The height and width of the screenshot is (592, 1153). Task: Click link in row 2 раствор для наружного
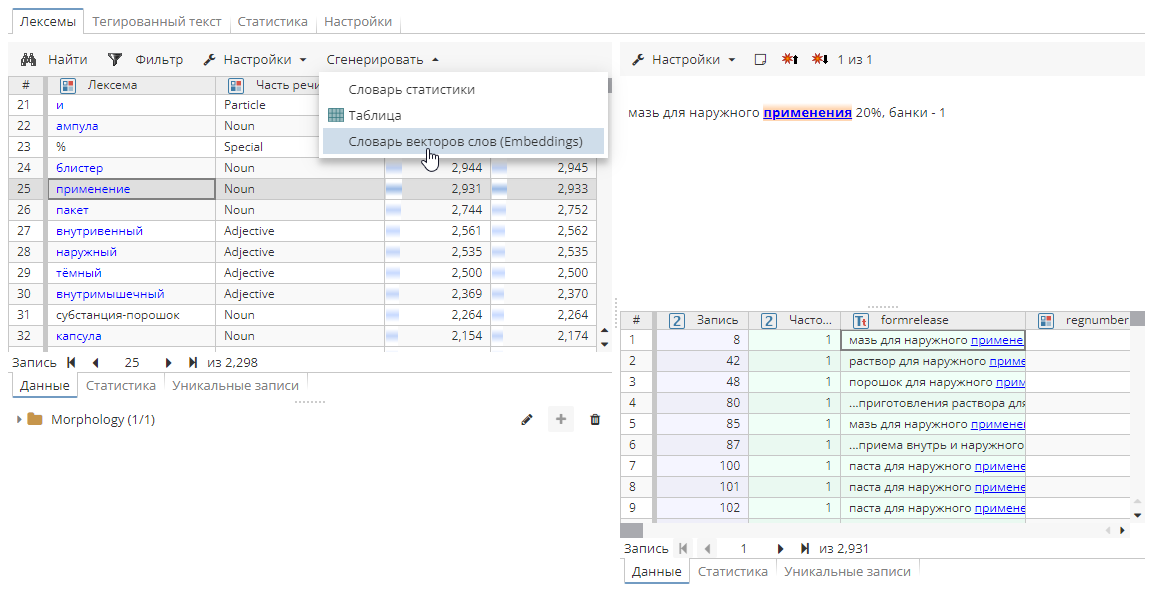coord(1007,361)
